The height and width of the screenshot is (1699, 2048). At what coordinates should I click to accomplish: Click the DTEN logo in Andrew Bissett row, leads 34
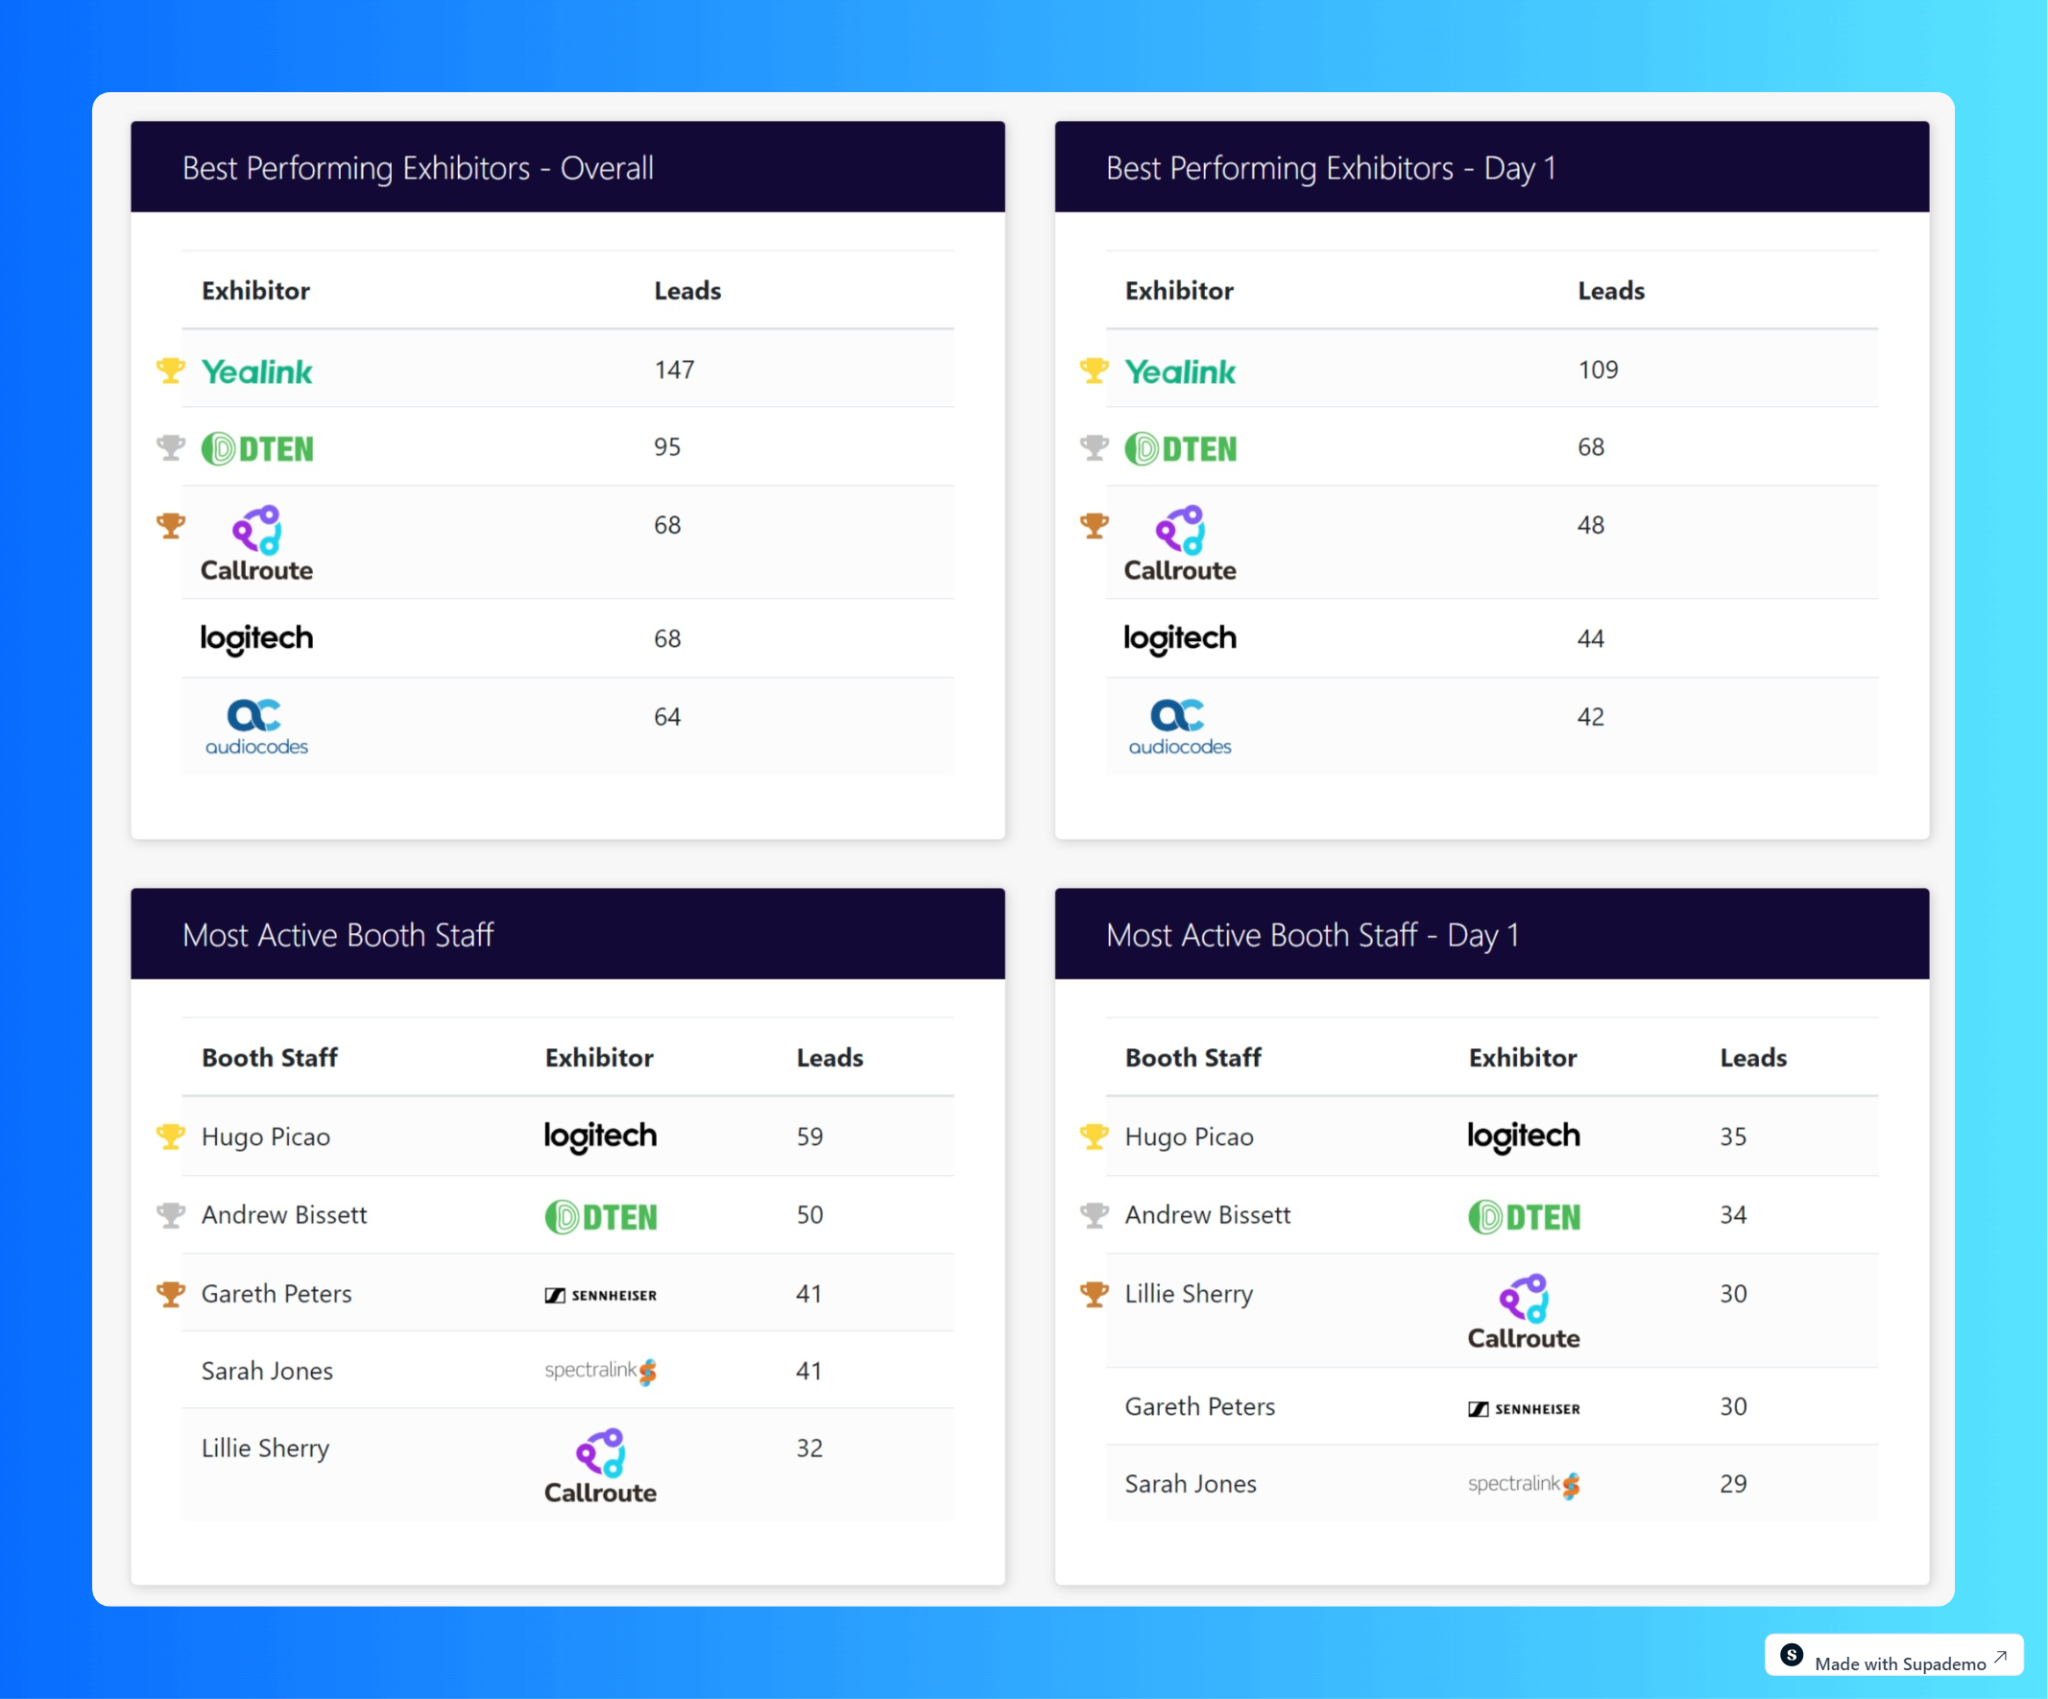coord(1523,1217)
